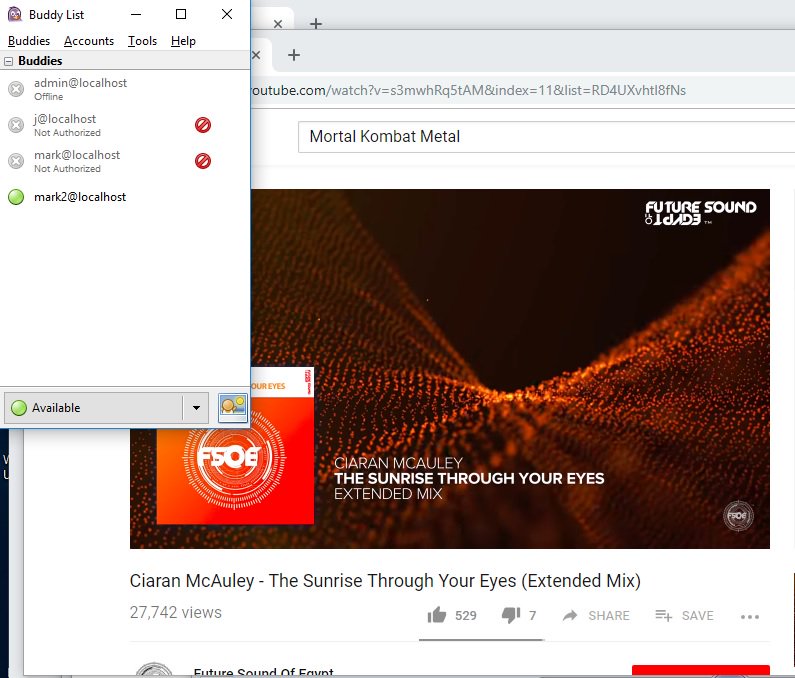Click the red subscribe button

click(x=701, y=671)
